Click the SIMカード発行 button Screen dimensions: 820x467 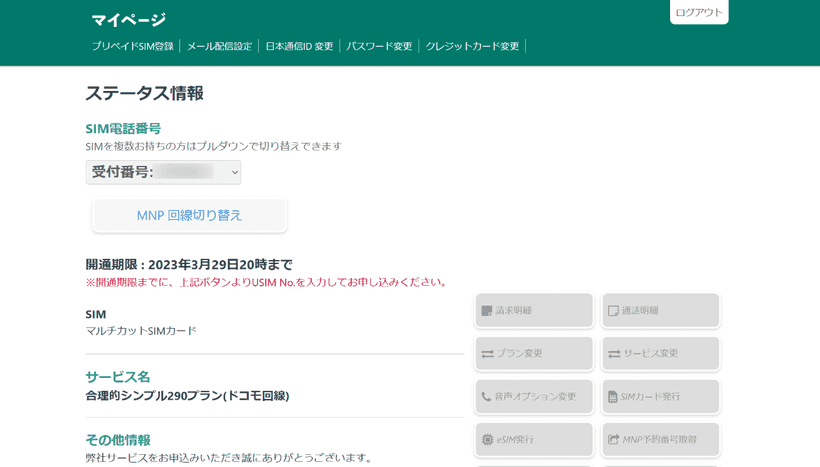pyautogui.click(x=660, y=396)
